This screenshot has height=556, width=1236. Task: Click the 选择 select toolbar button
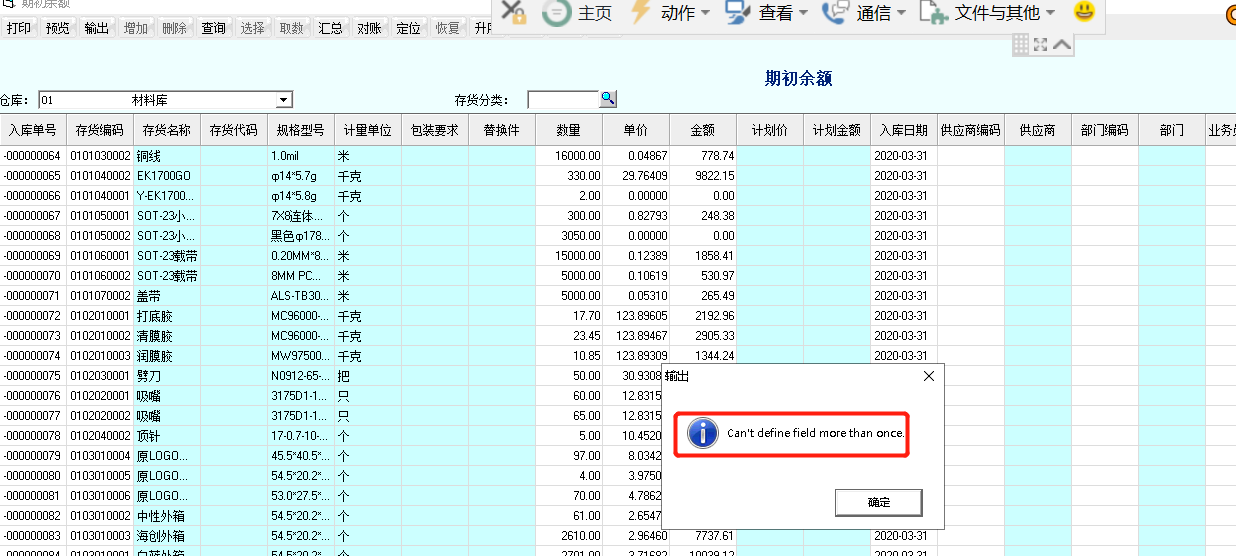(253, 28)
